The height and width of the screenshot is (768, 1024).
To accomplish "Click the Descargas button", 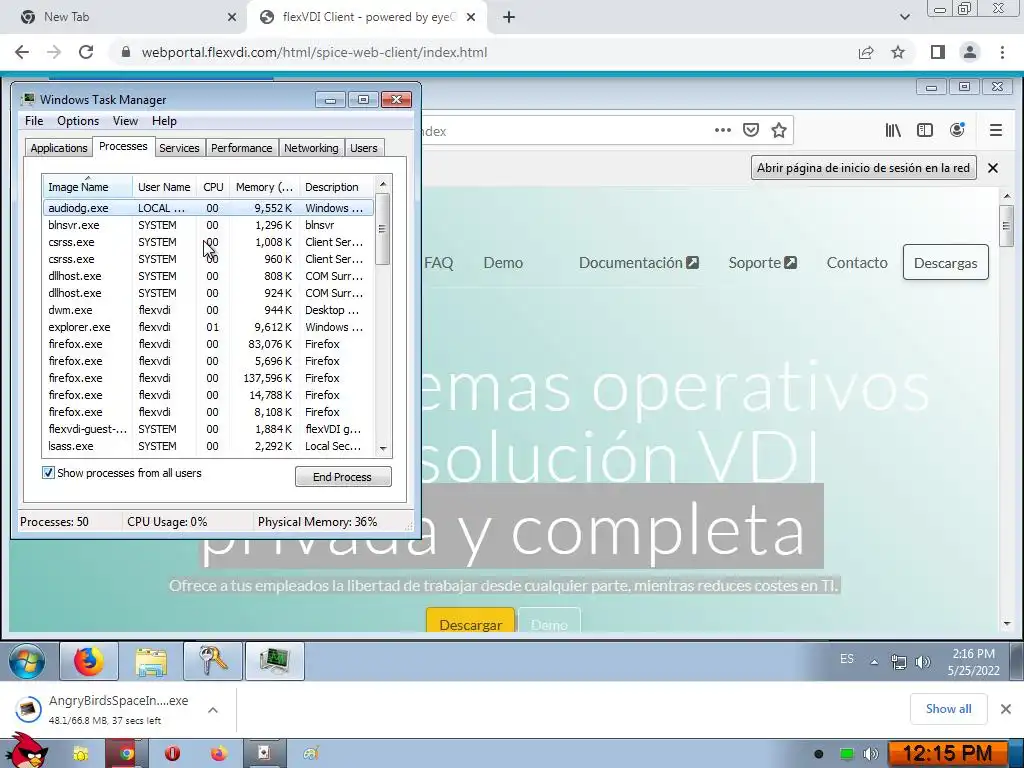I will [x=945, y=263].
